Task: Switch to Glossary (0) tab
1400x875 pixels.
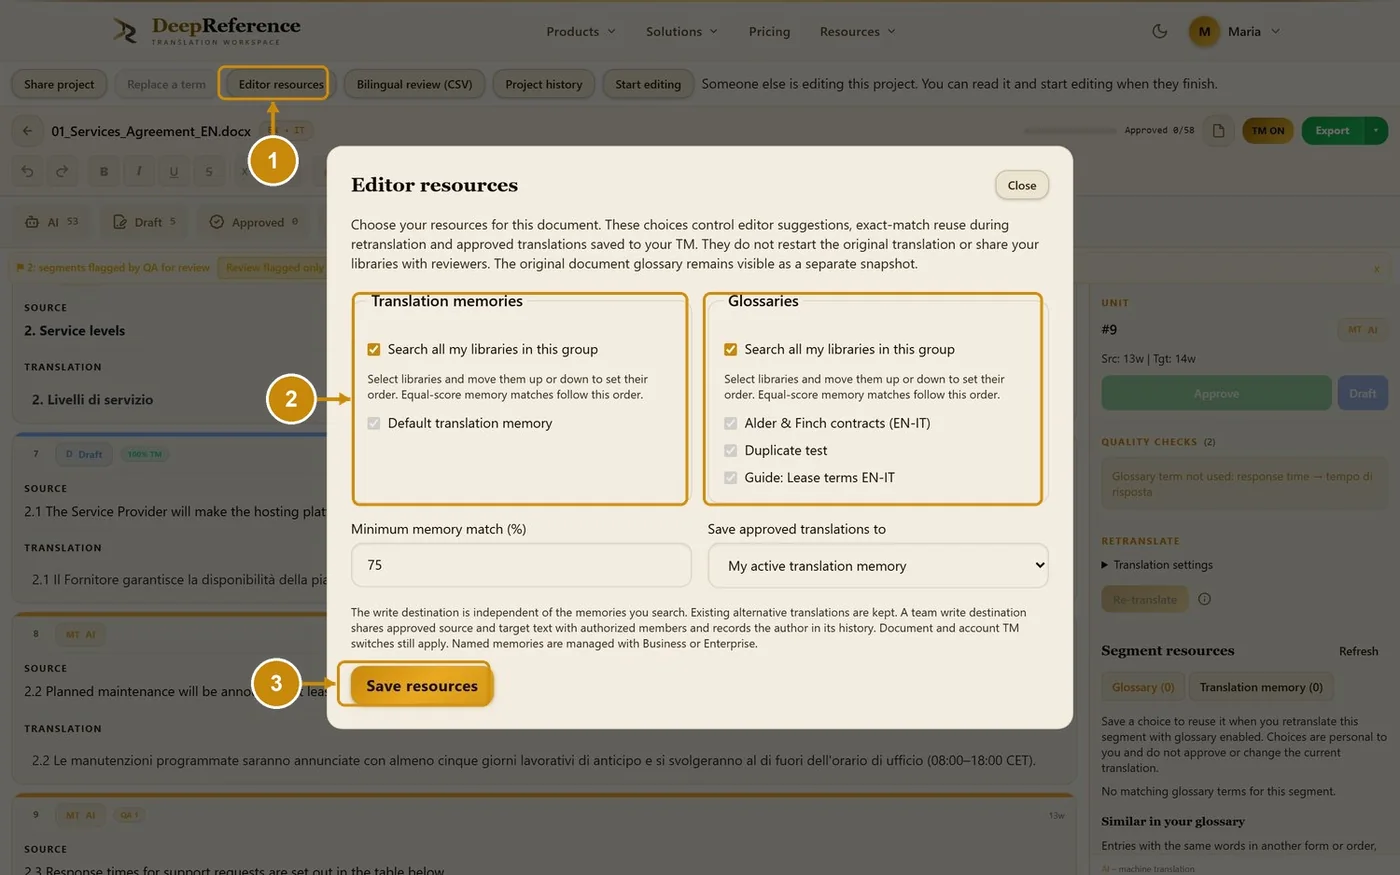Action: pyautogui.click(x=1143, y=687)
